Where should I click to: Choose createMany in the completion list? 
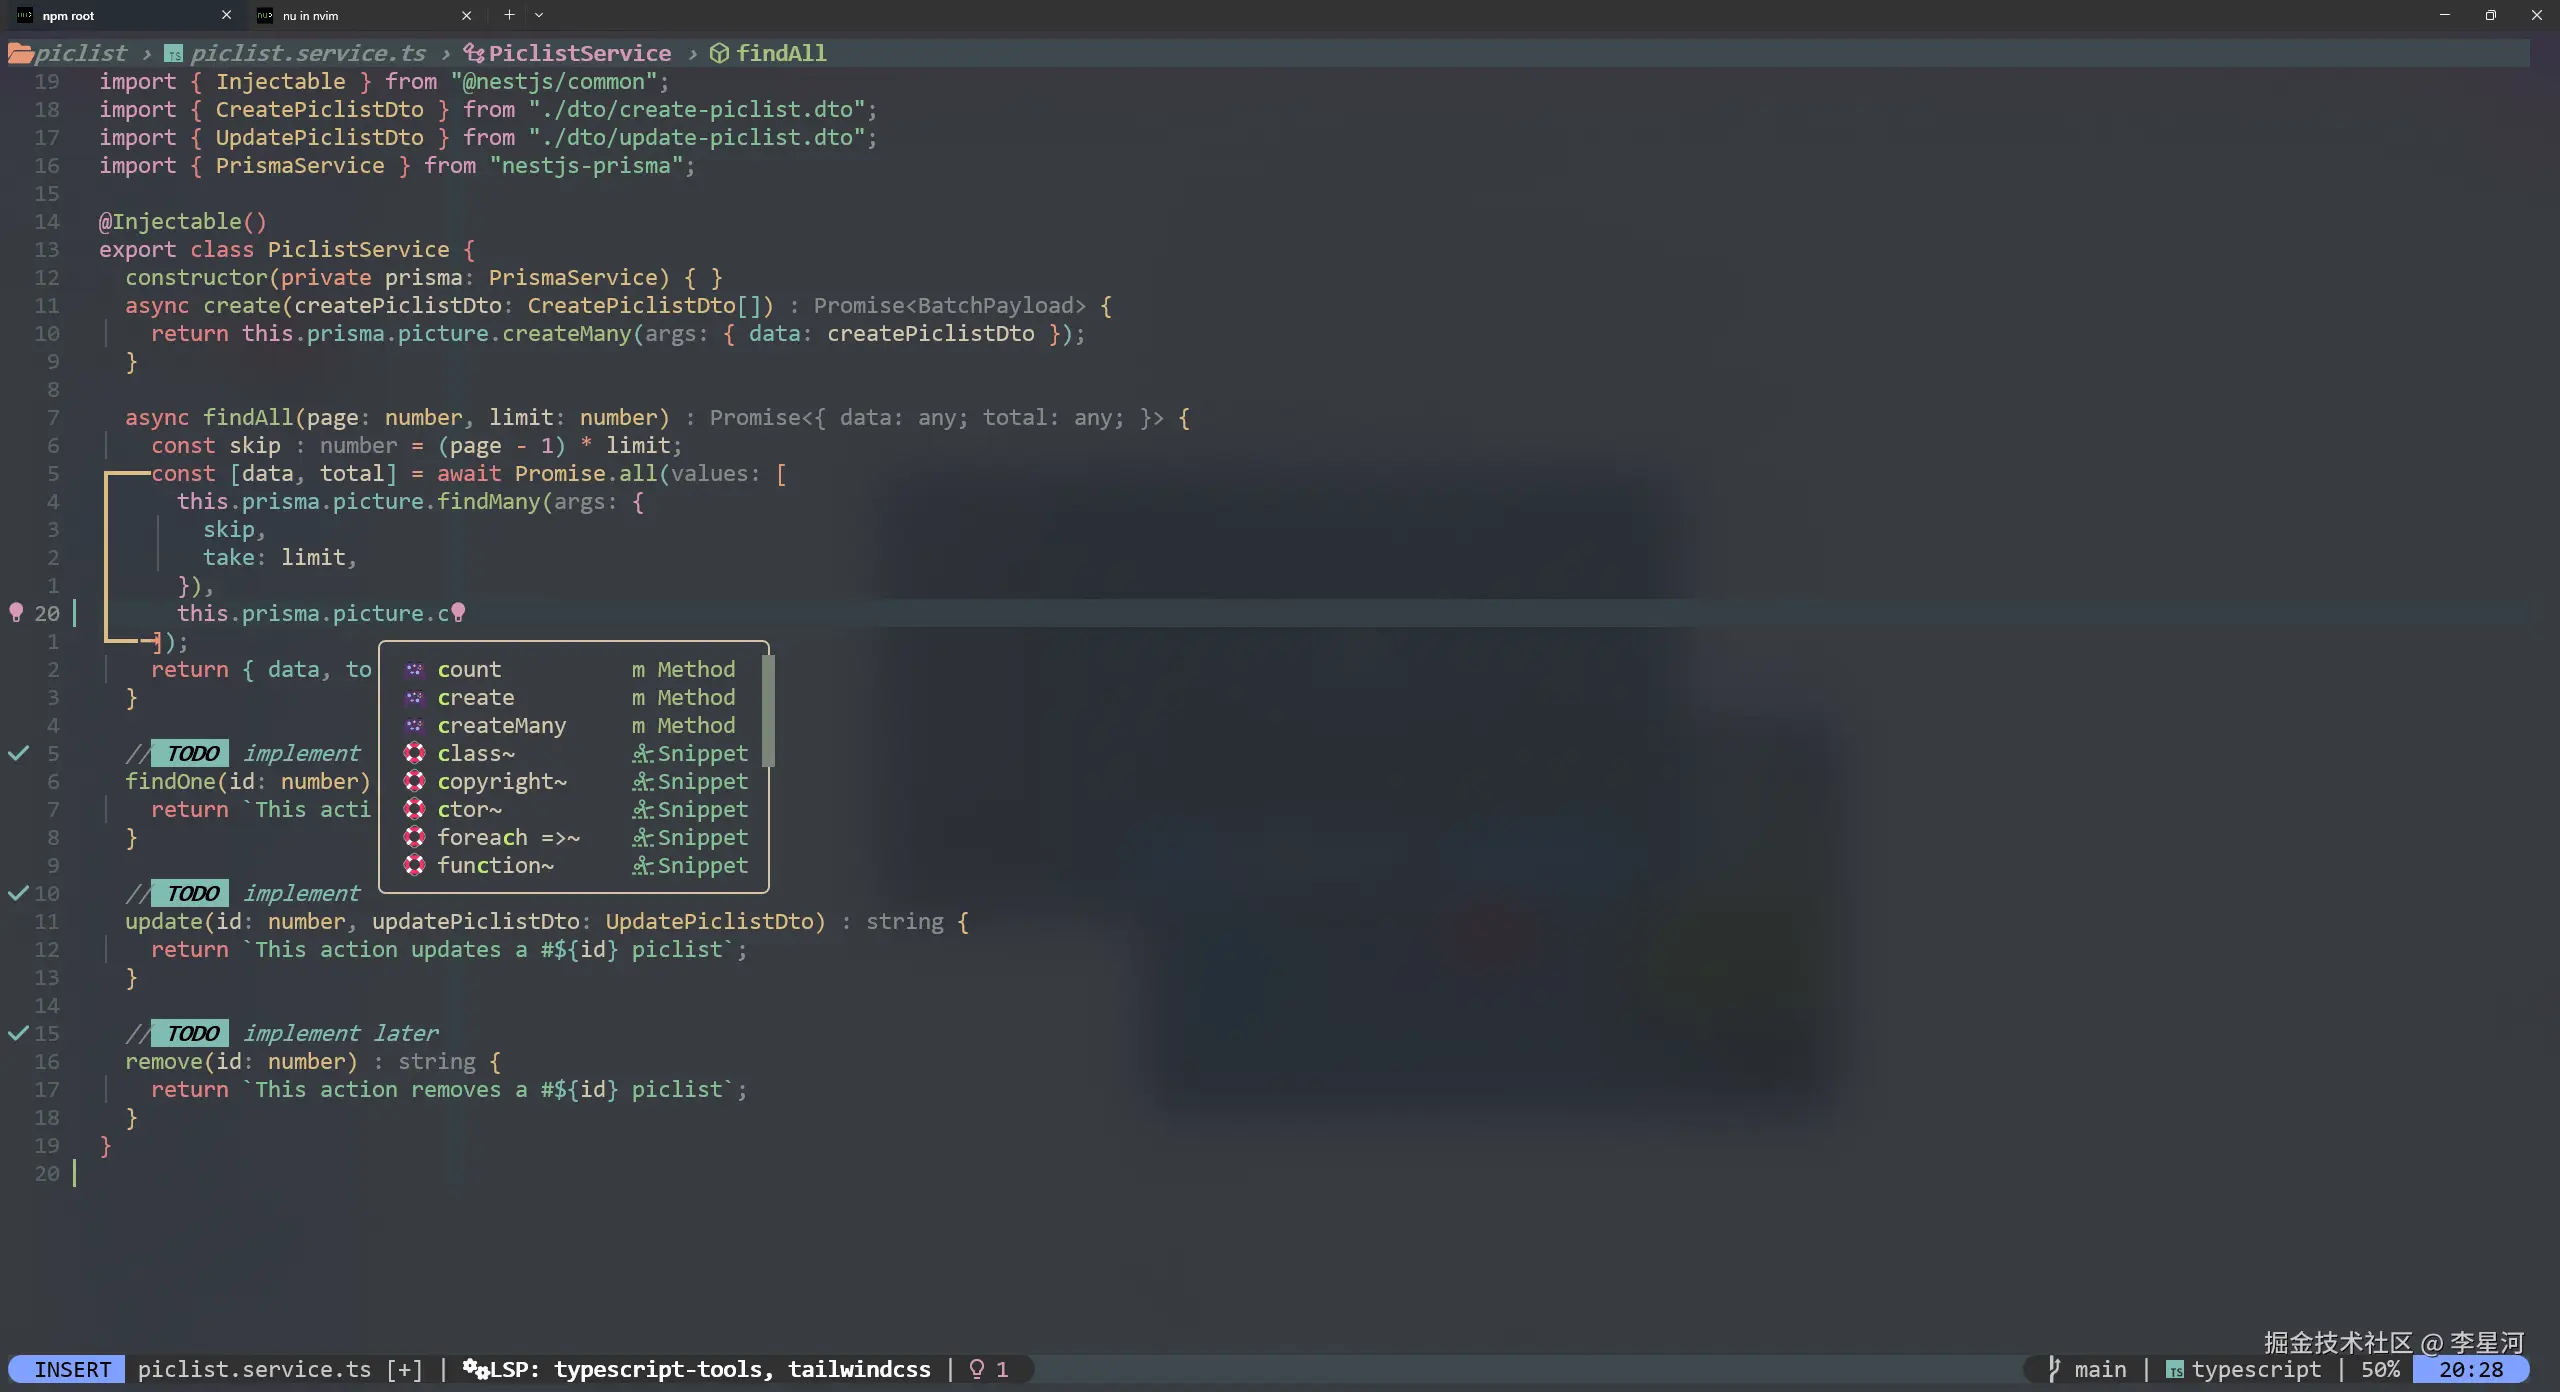pos(501,725)
